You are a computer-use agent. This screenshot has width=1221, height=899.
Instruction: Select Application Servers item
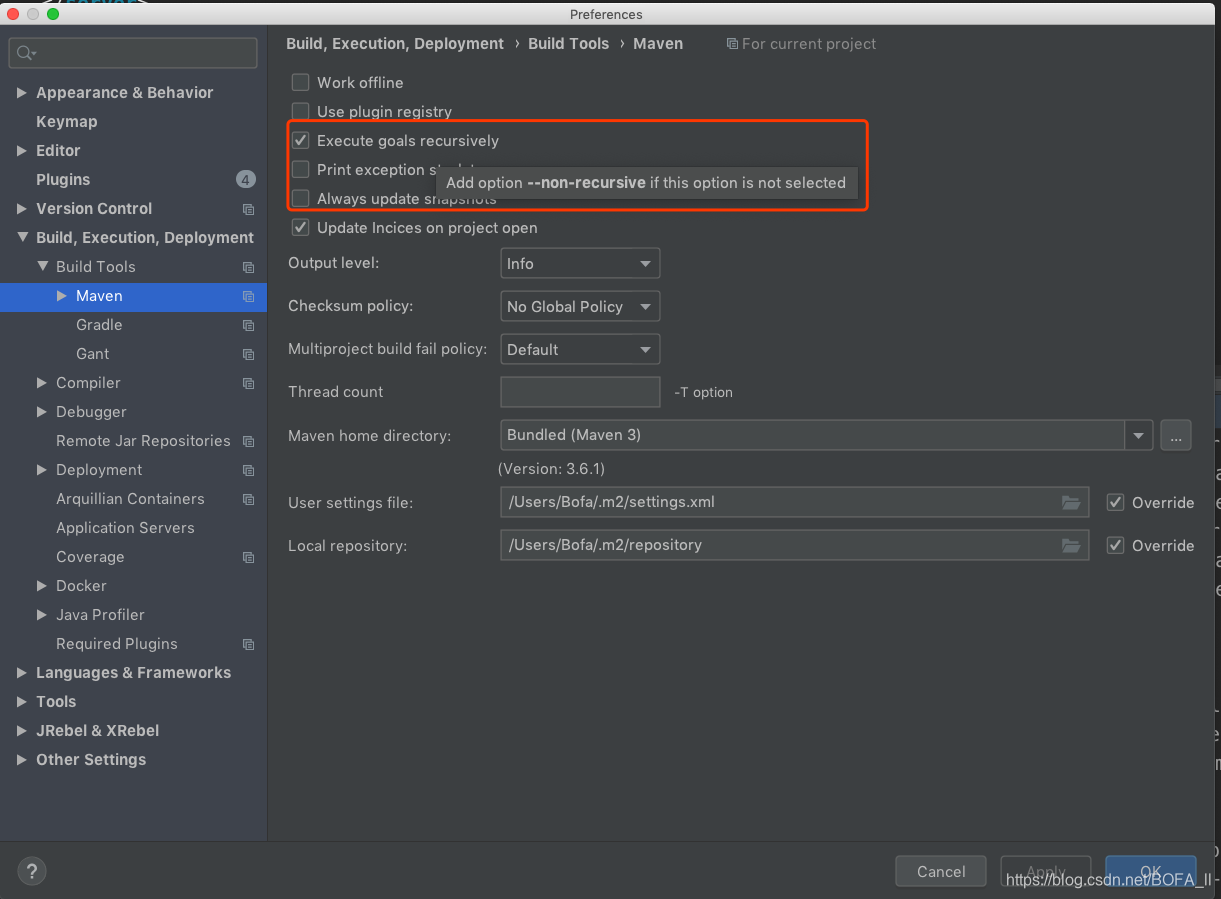125,528
